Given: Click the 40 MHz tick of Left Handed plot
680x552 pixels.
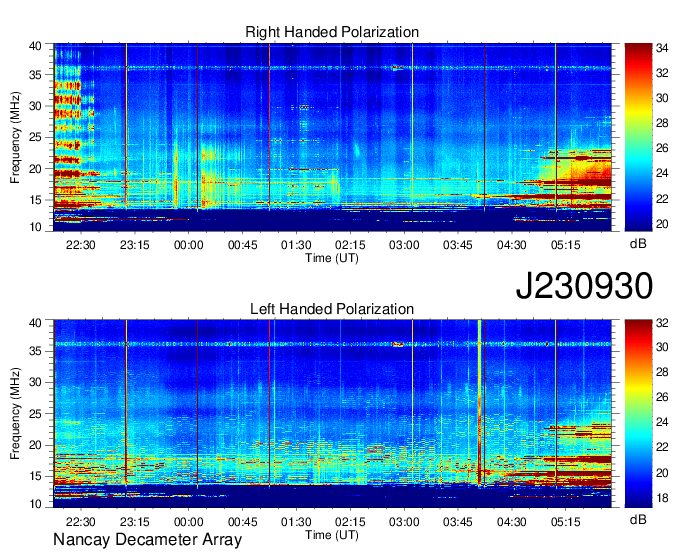Looking at the screenshot, I should [36, 323].
